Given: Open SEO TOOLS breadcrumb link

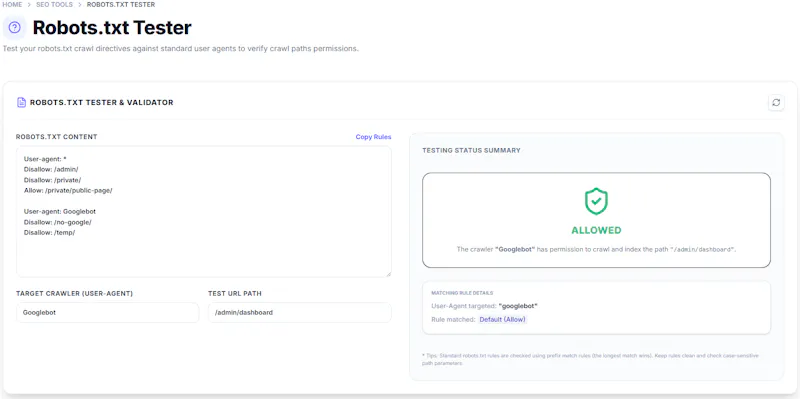Looking at the screenshot, I should coord(54,5).
